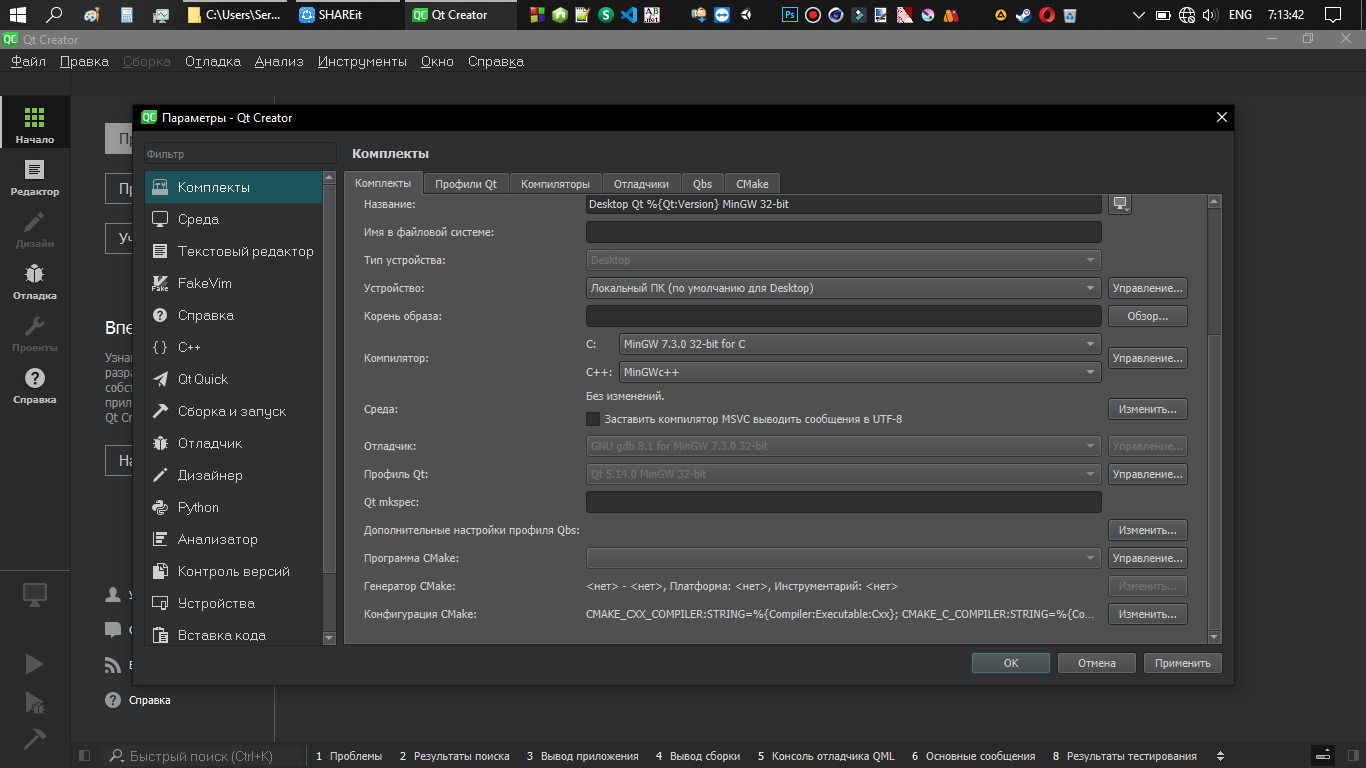
Task: Select Анализатор category in settings list
Action: (x=234, y=539)
